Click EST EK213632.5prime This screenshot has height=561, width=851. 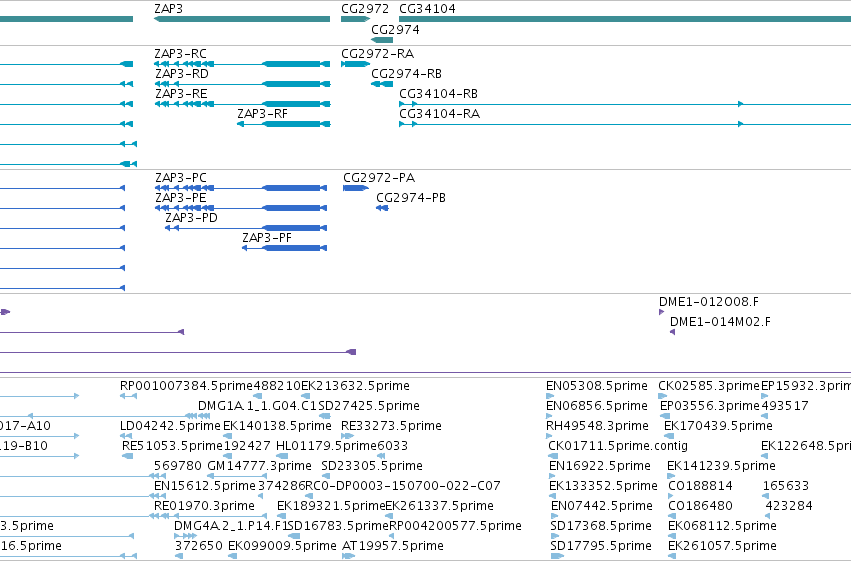[355, 386]
